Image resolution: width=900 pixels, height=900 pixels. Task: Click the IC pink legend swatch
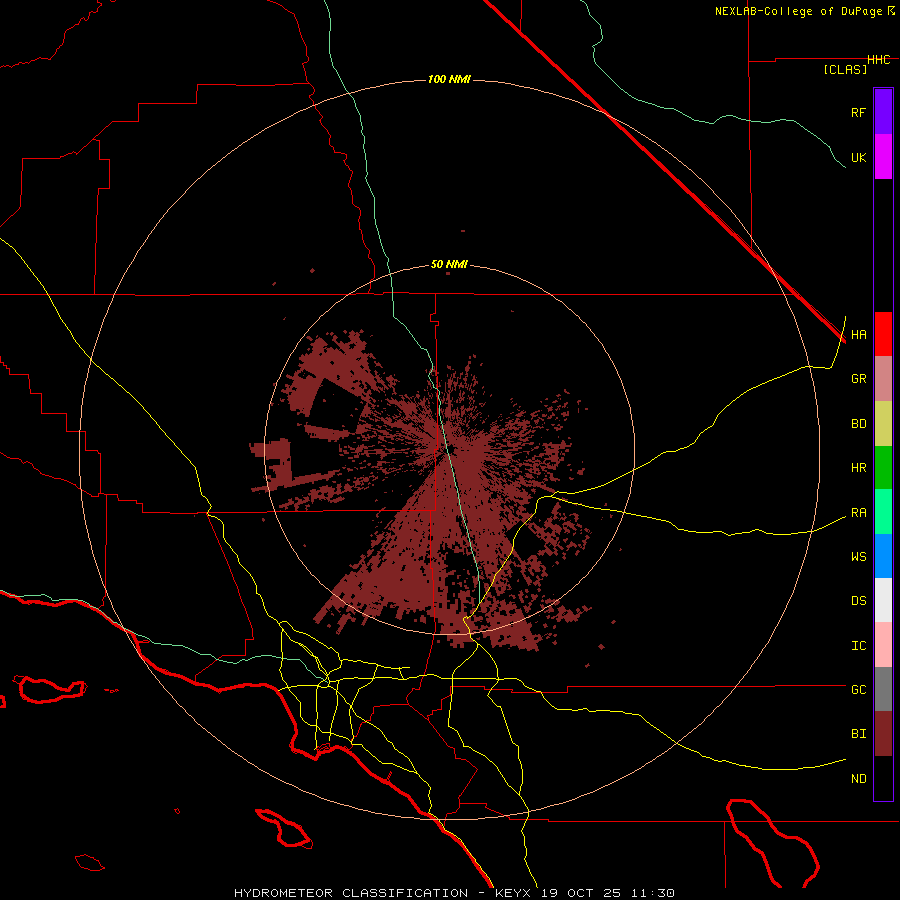pos(883,645)
